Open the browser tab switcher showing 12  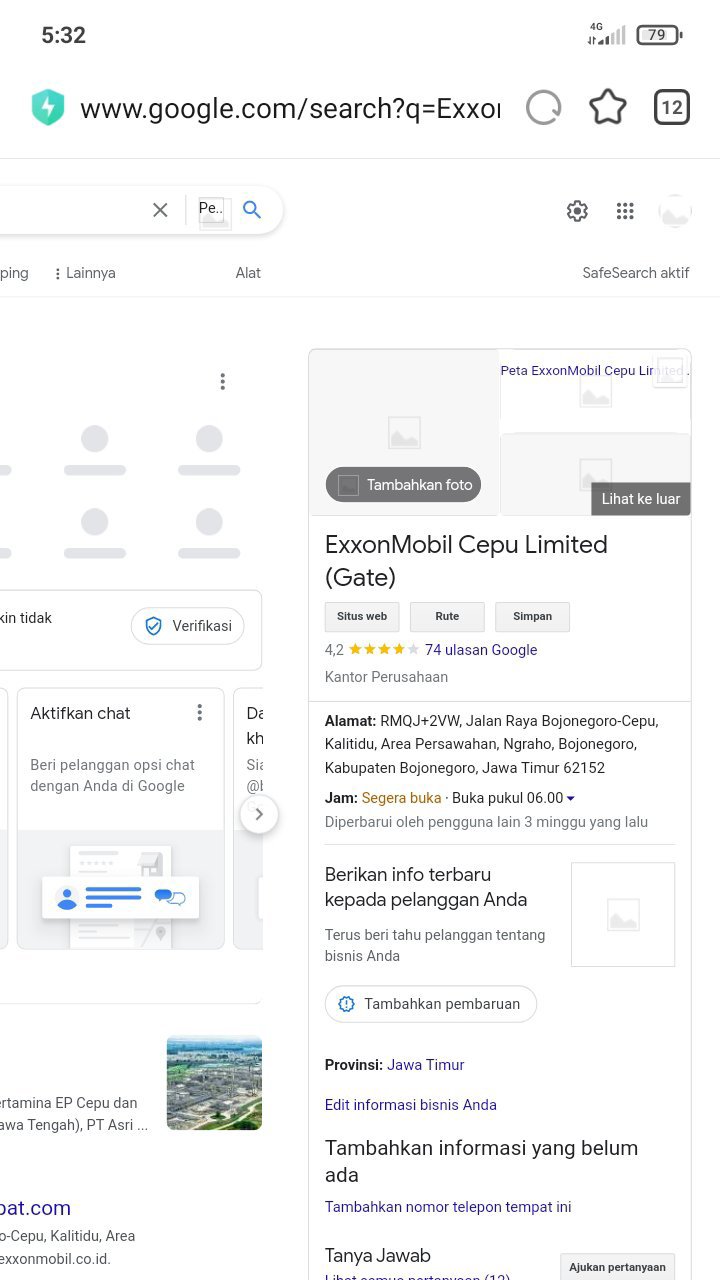pyautogui.click(x=672, y=108)
